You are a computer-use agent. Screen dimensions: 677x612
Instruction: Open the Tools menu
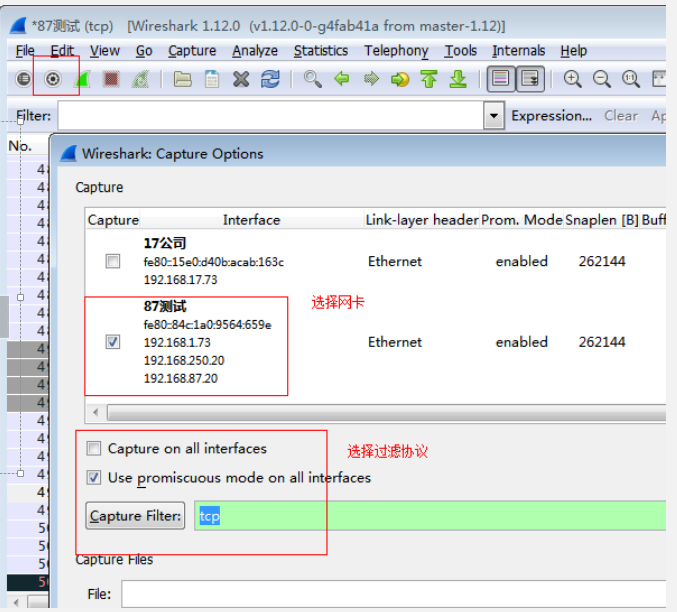pyautogui.click(x=460, y=51)
